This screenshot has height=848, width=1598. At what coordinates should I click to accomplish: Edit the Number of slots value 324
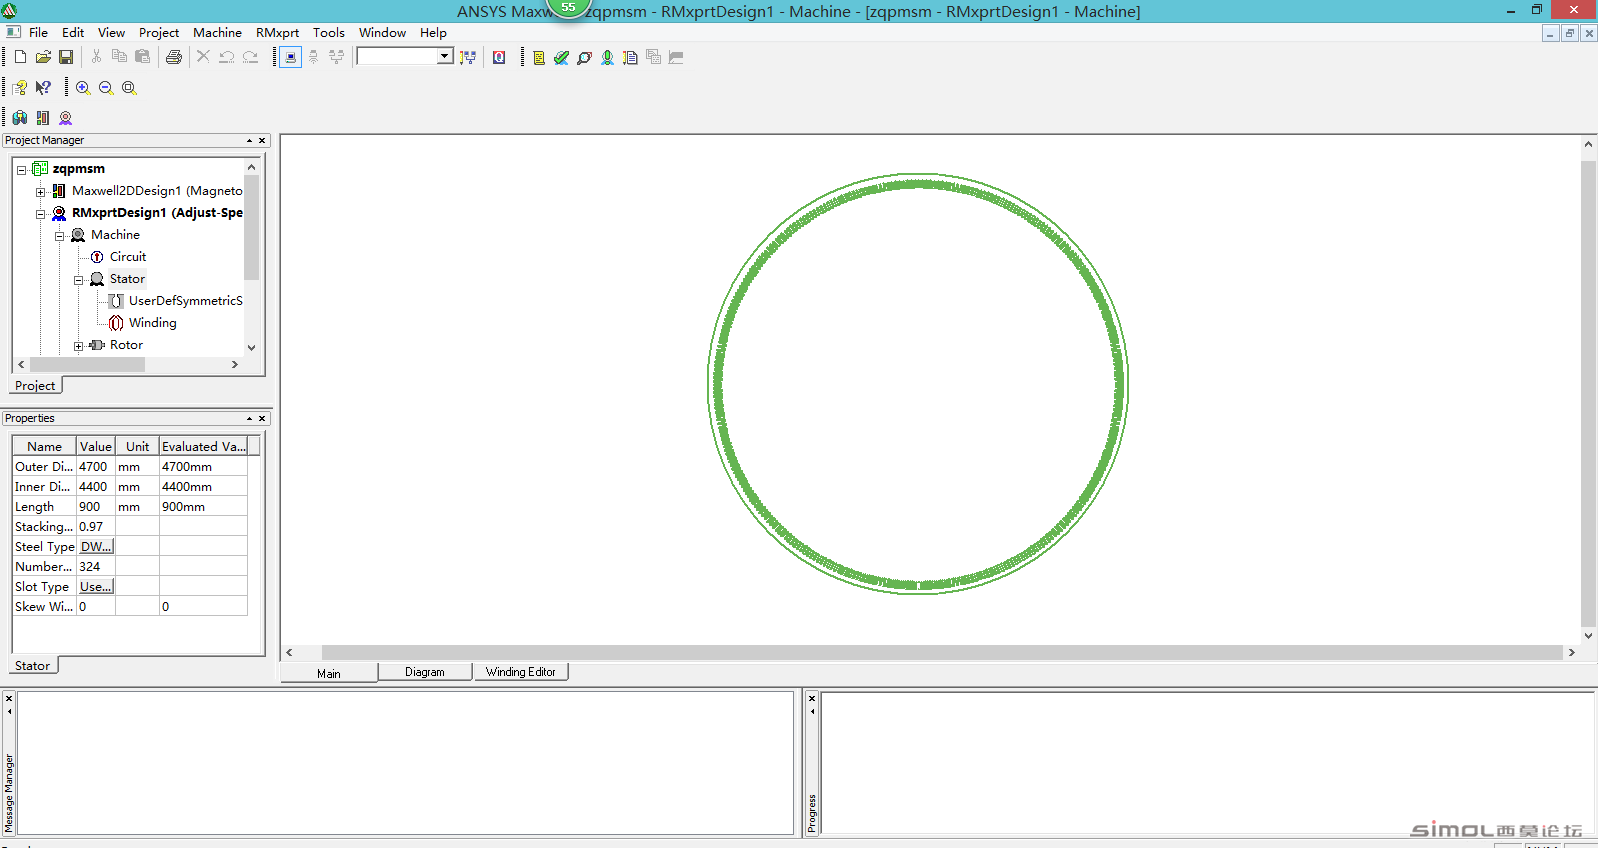[96, 567]
